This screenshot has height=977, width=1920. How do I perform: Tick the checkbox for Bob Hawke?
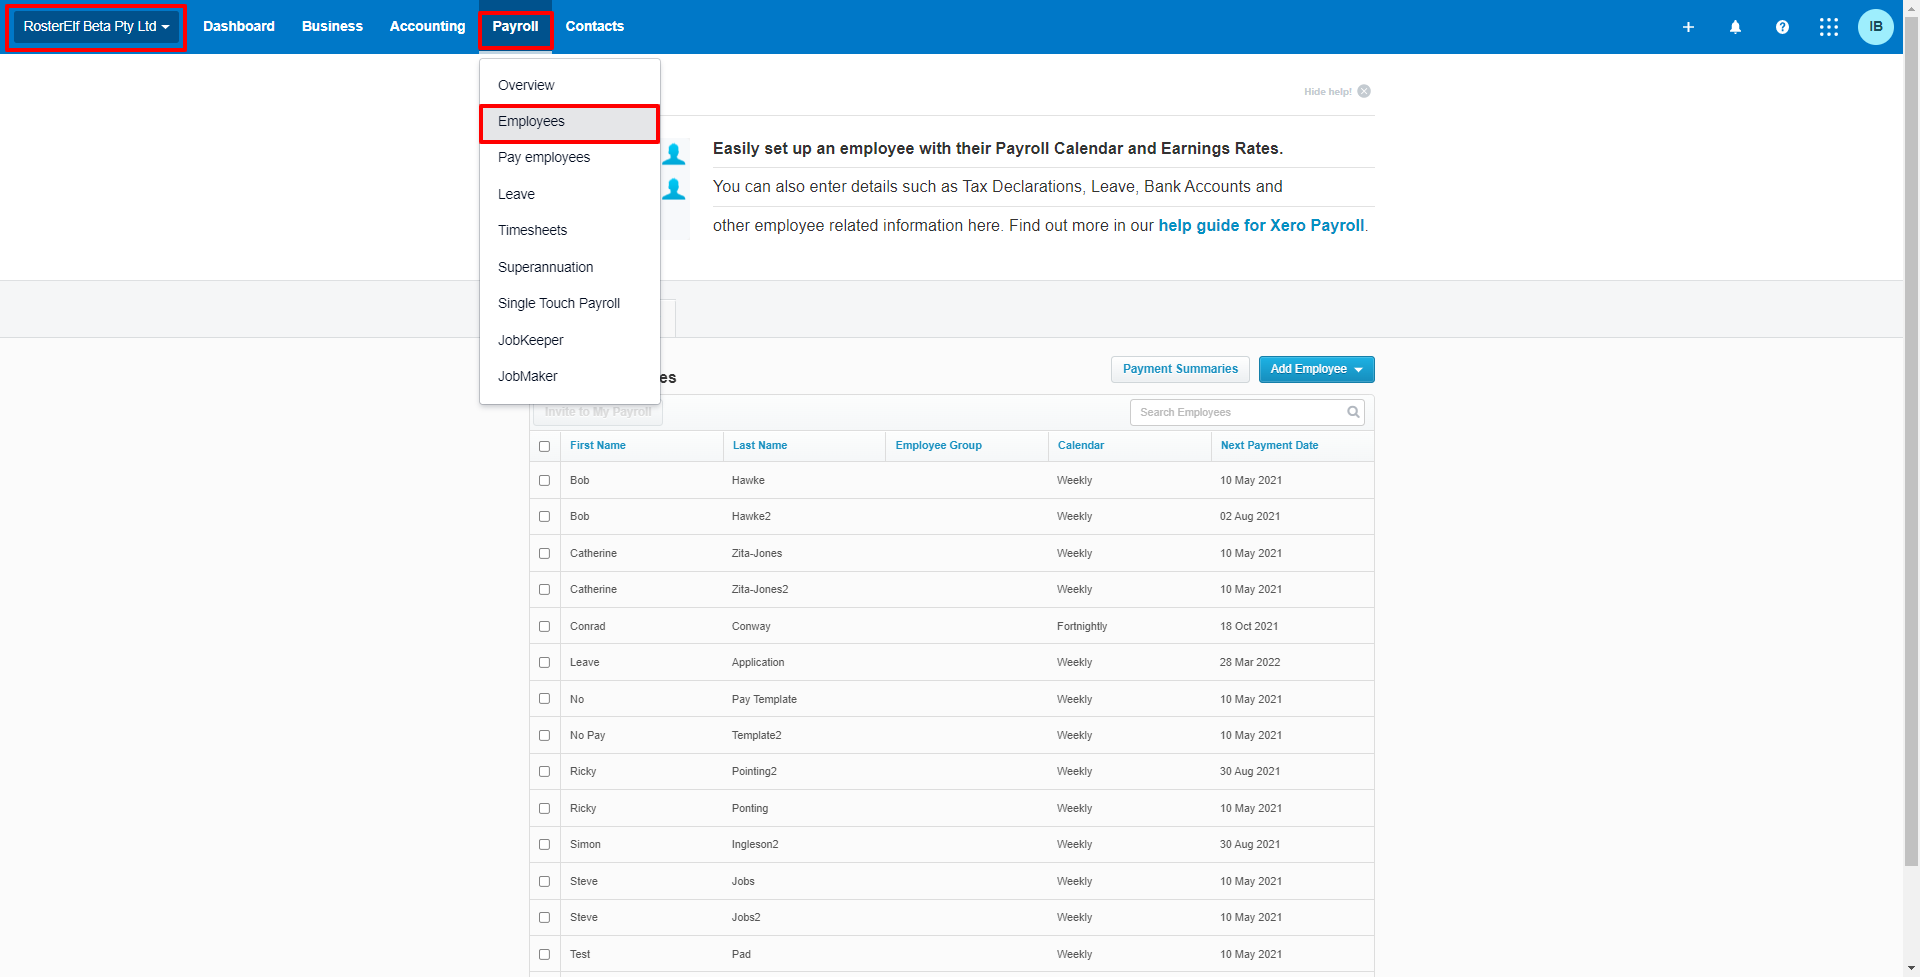(x=544, y=481)
